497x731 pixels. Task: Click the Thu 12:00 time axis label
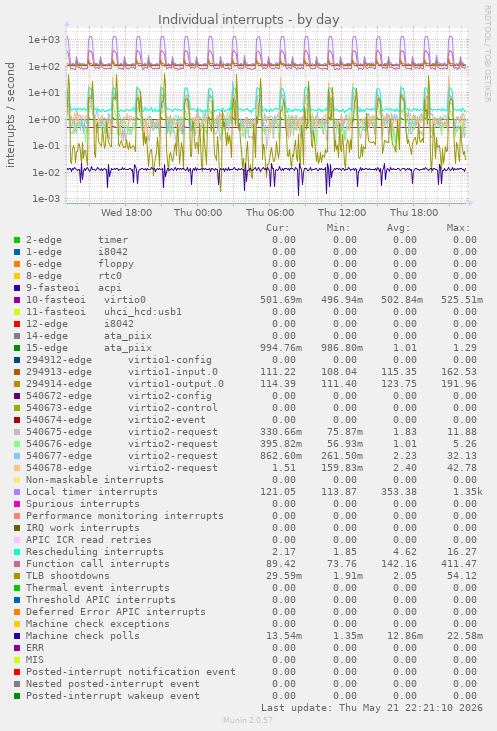pos(342,213)
